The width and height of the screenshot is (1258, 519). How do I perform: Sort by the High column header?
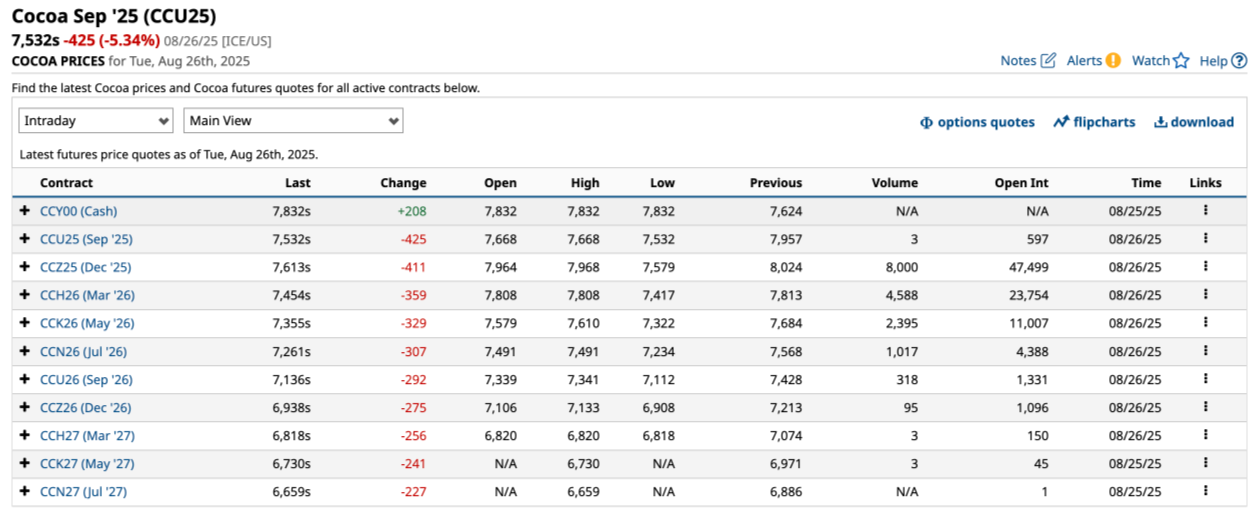(x=585, y=183)
